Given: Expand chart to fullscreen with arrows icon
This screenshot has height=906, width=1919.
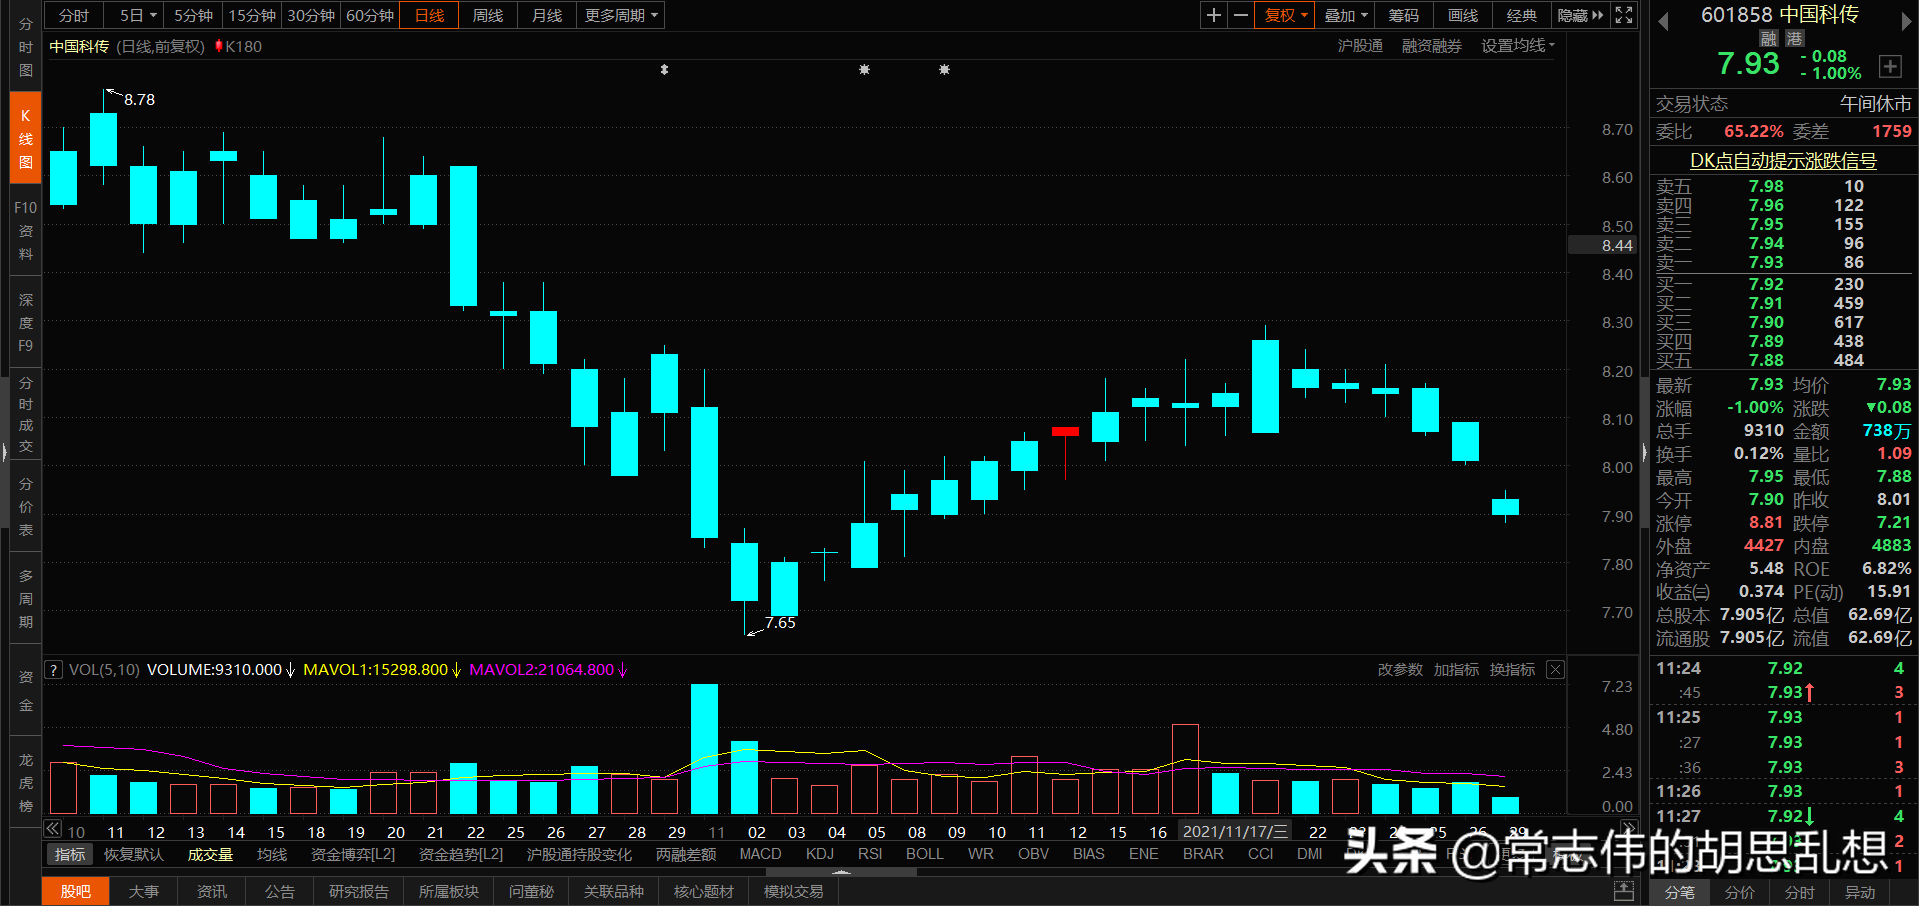Looking at the screenshot, I should [x=1623, y=15].
